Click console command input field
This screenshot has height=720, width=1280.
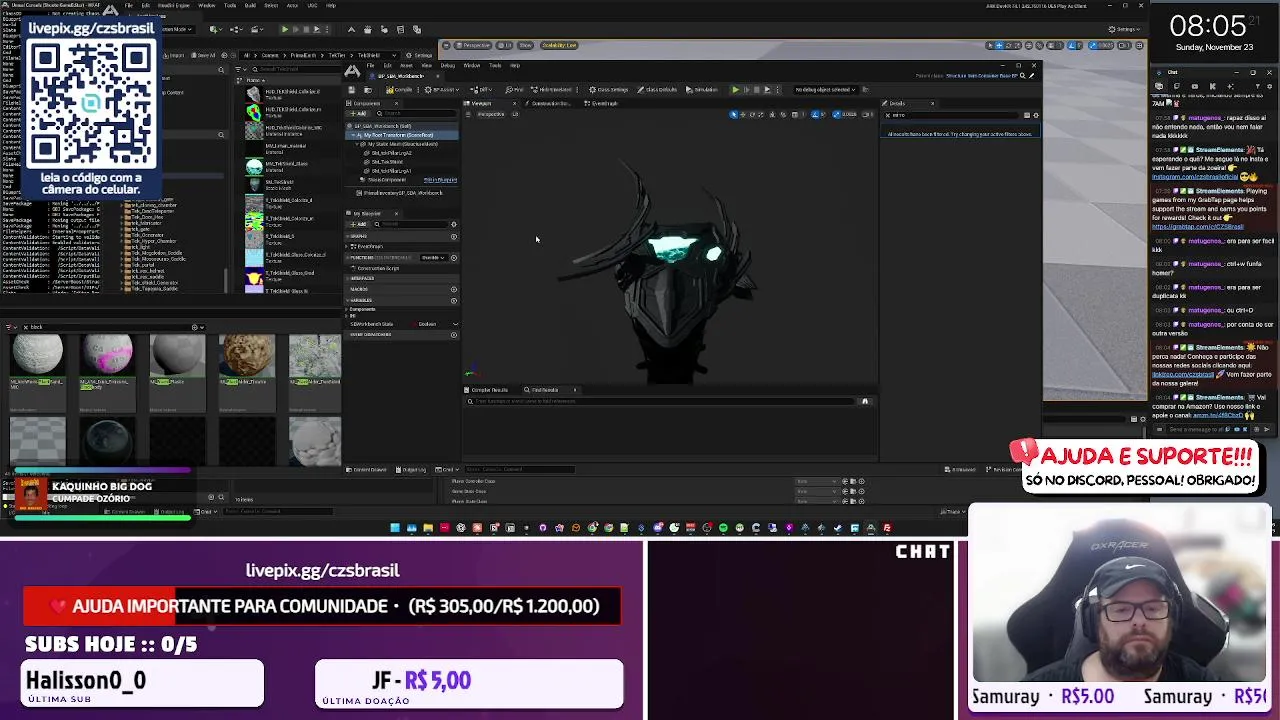tap(520, 469)
